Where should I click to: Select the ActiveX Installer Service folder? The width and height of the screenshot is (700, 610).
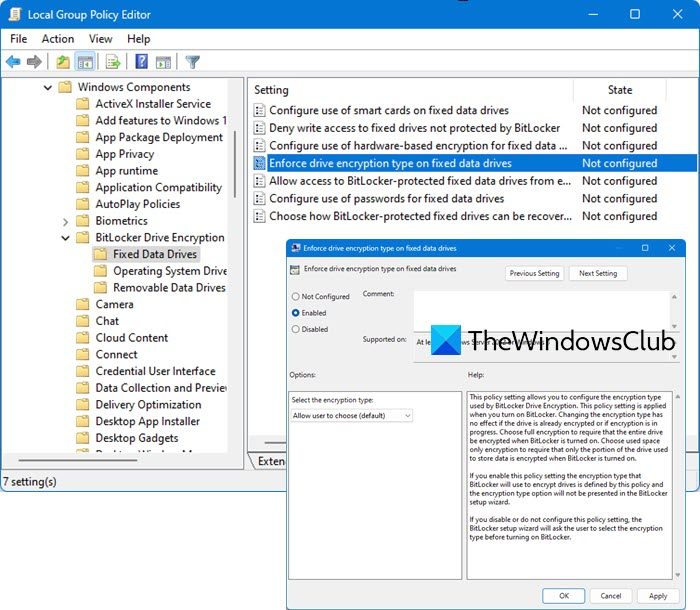153,104
